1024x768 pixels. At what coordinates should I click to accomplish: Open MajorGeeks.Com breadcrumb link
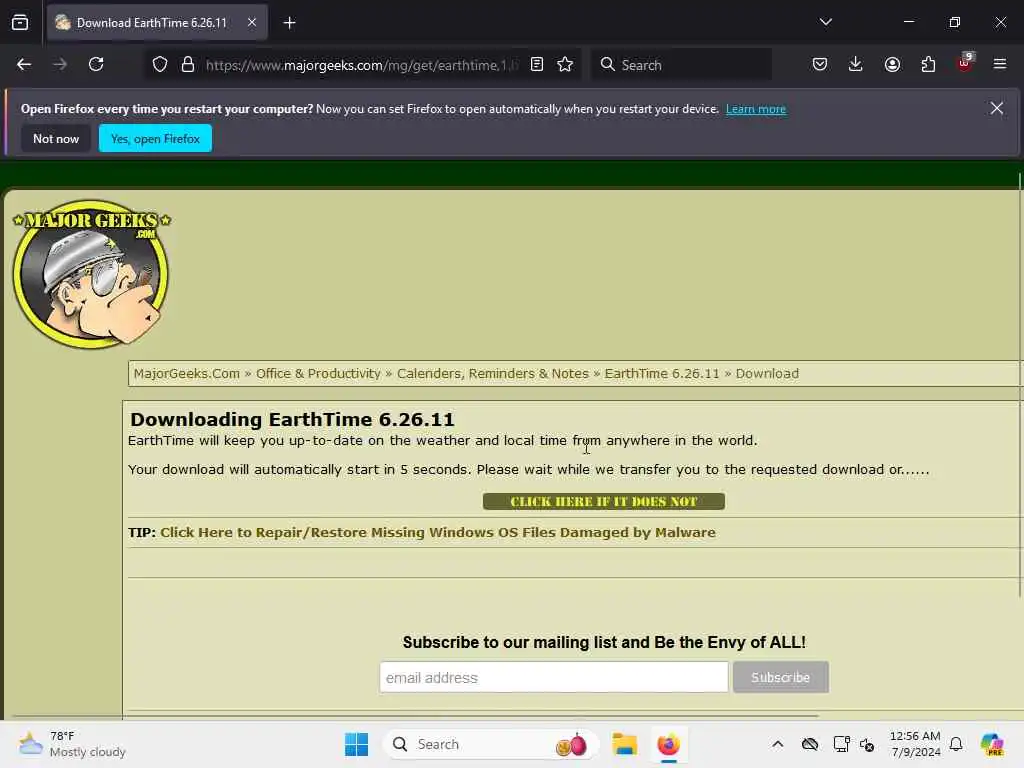tap(187, 374)
